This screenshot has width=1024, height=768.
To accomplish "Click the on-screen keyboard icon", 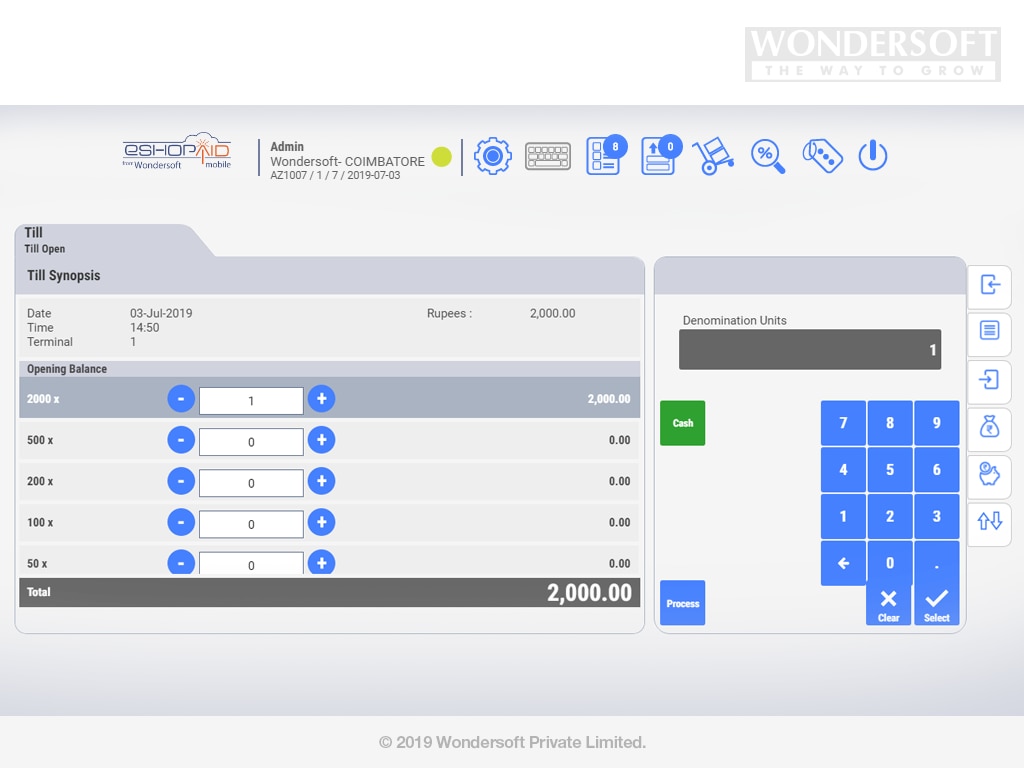I will tap(548, 156).
